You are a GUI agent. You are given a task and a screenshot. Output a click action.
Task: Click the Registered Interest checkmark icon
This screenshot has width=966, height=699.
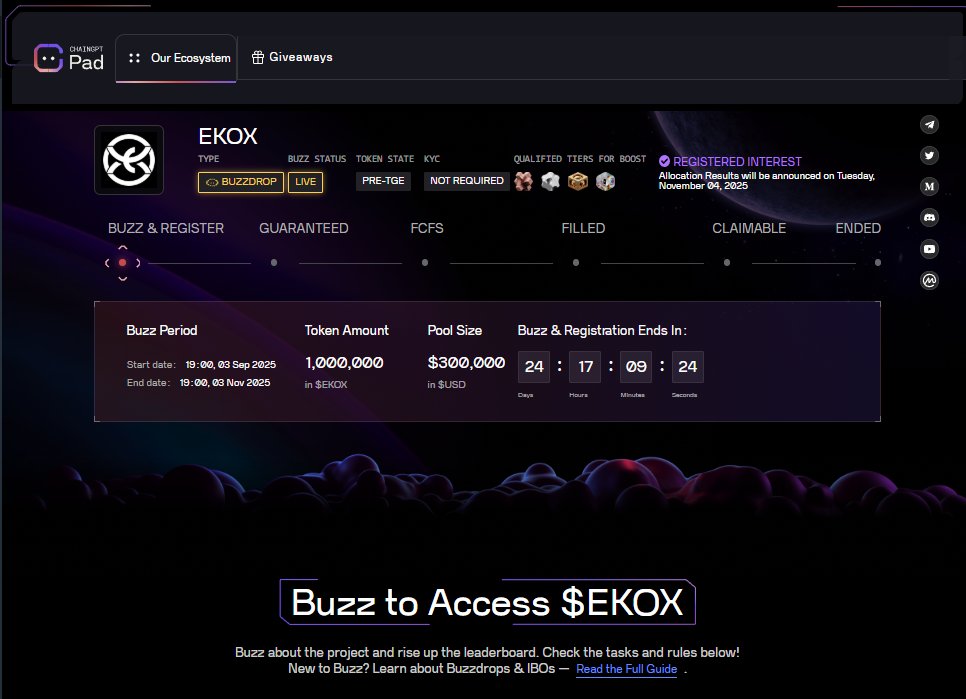[x=664, y=161]
